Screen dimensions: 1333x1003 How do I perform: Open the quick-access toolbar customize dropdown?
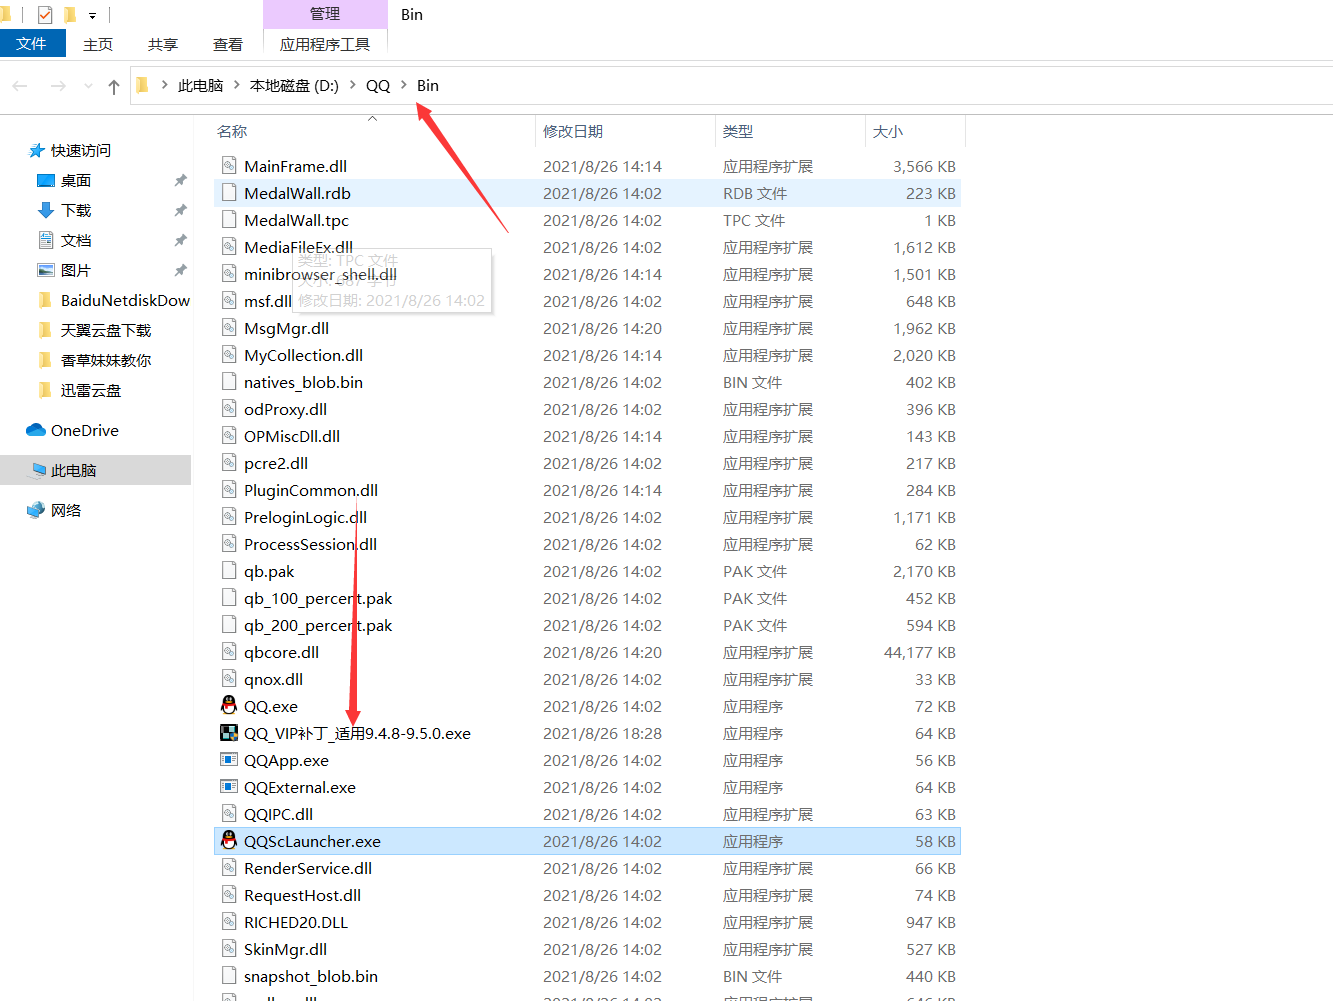pyautogui.click(x=92, y=15)
